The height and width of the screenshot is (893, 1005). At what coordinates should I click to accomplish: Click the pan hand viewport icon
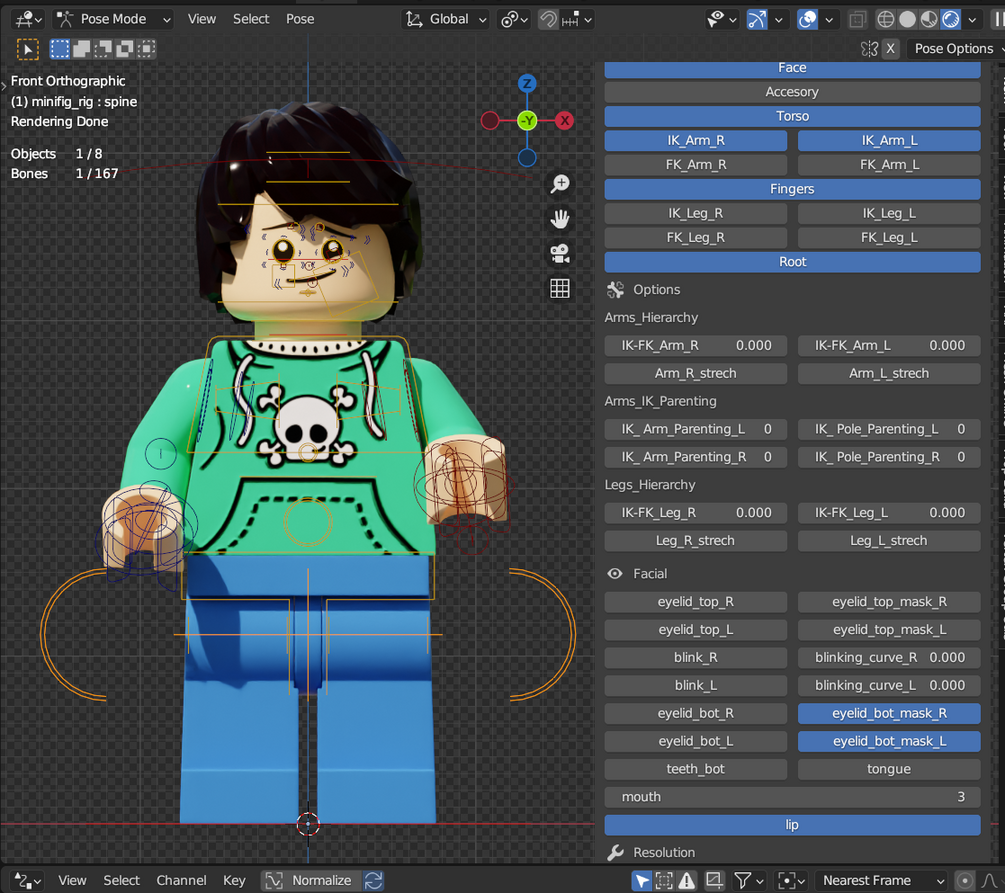560,219
